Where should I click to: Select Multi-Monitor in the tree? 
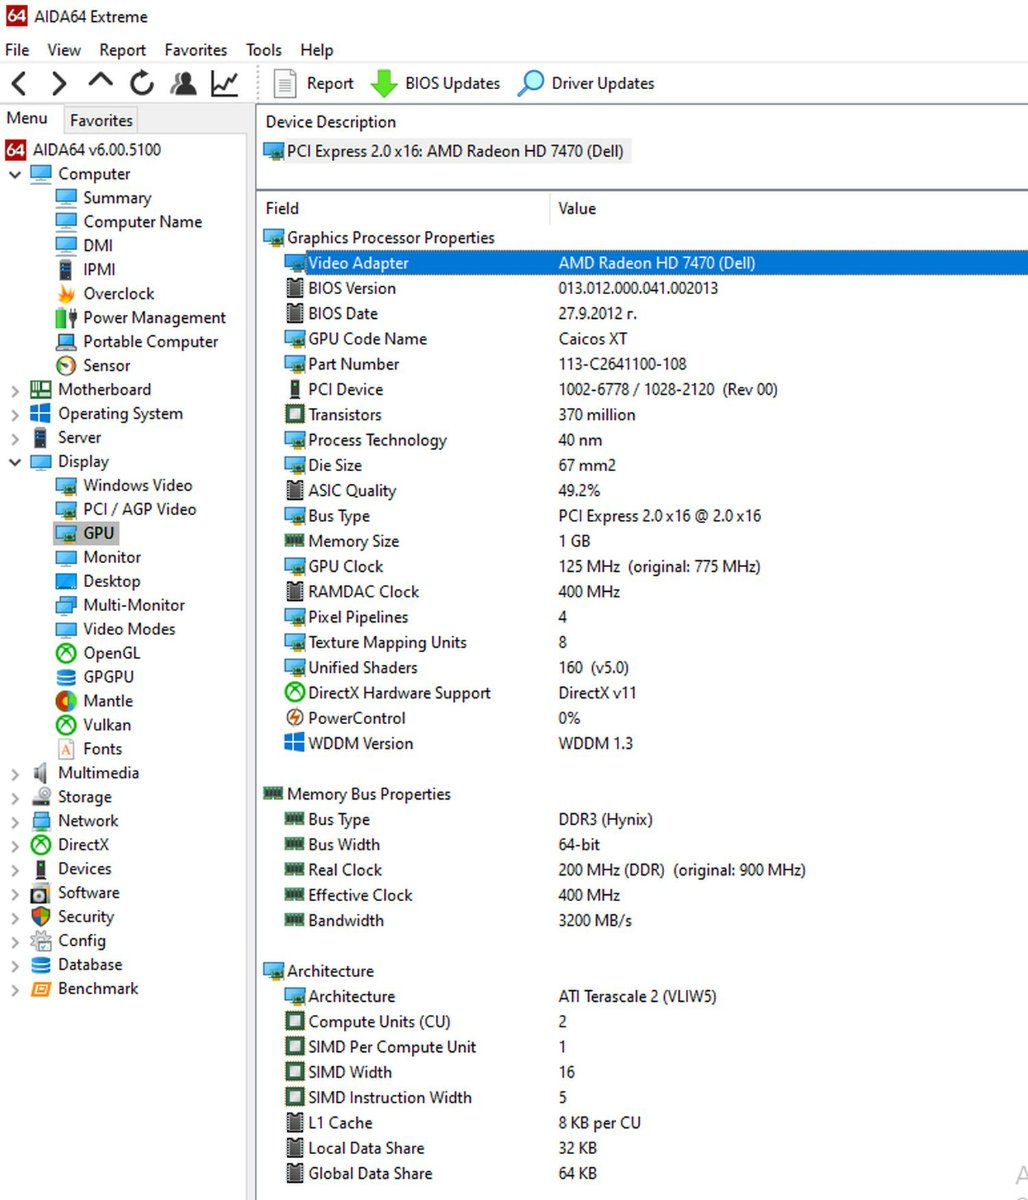120,606
